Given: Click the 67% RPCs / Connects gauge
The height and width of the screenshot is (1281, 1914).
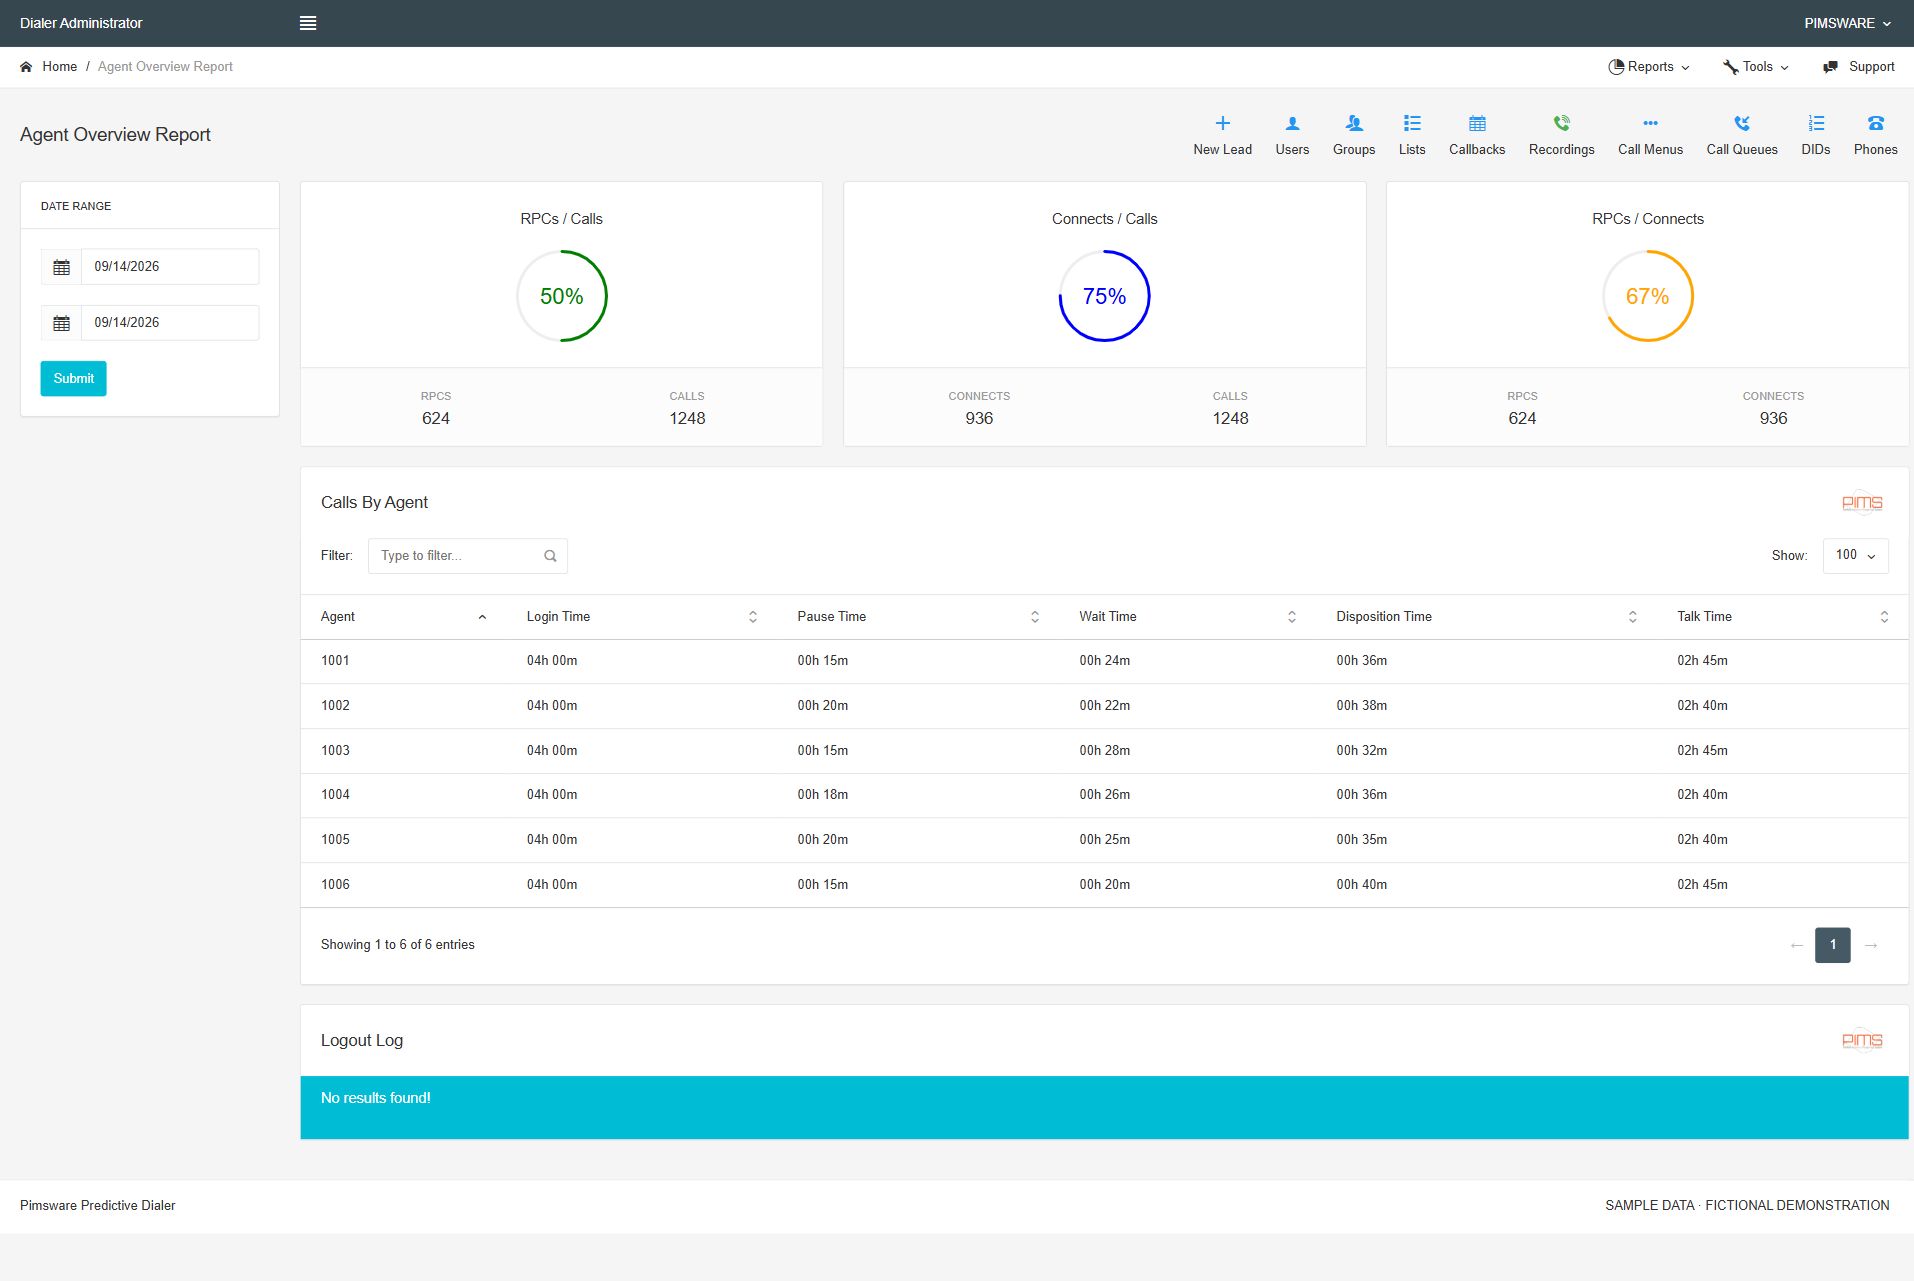Looking at the screenshot, I should [1647, 296].
